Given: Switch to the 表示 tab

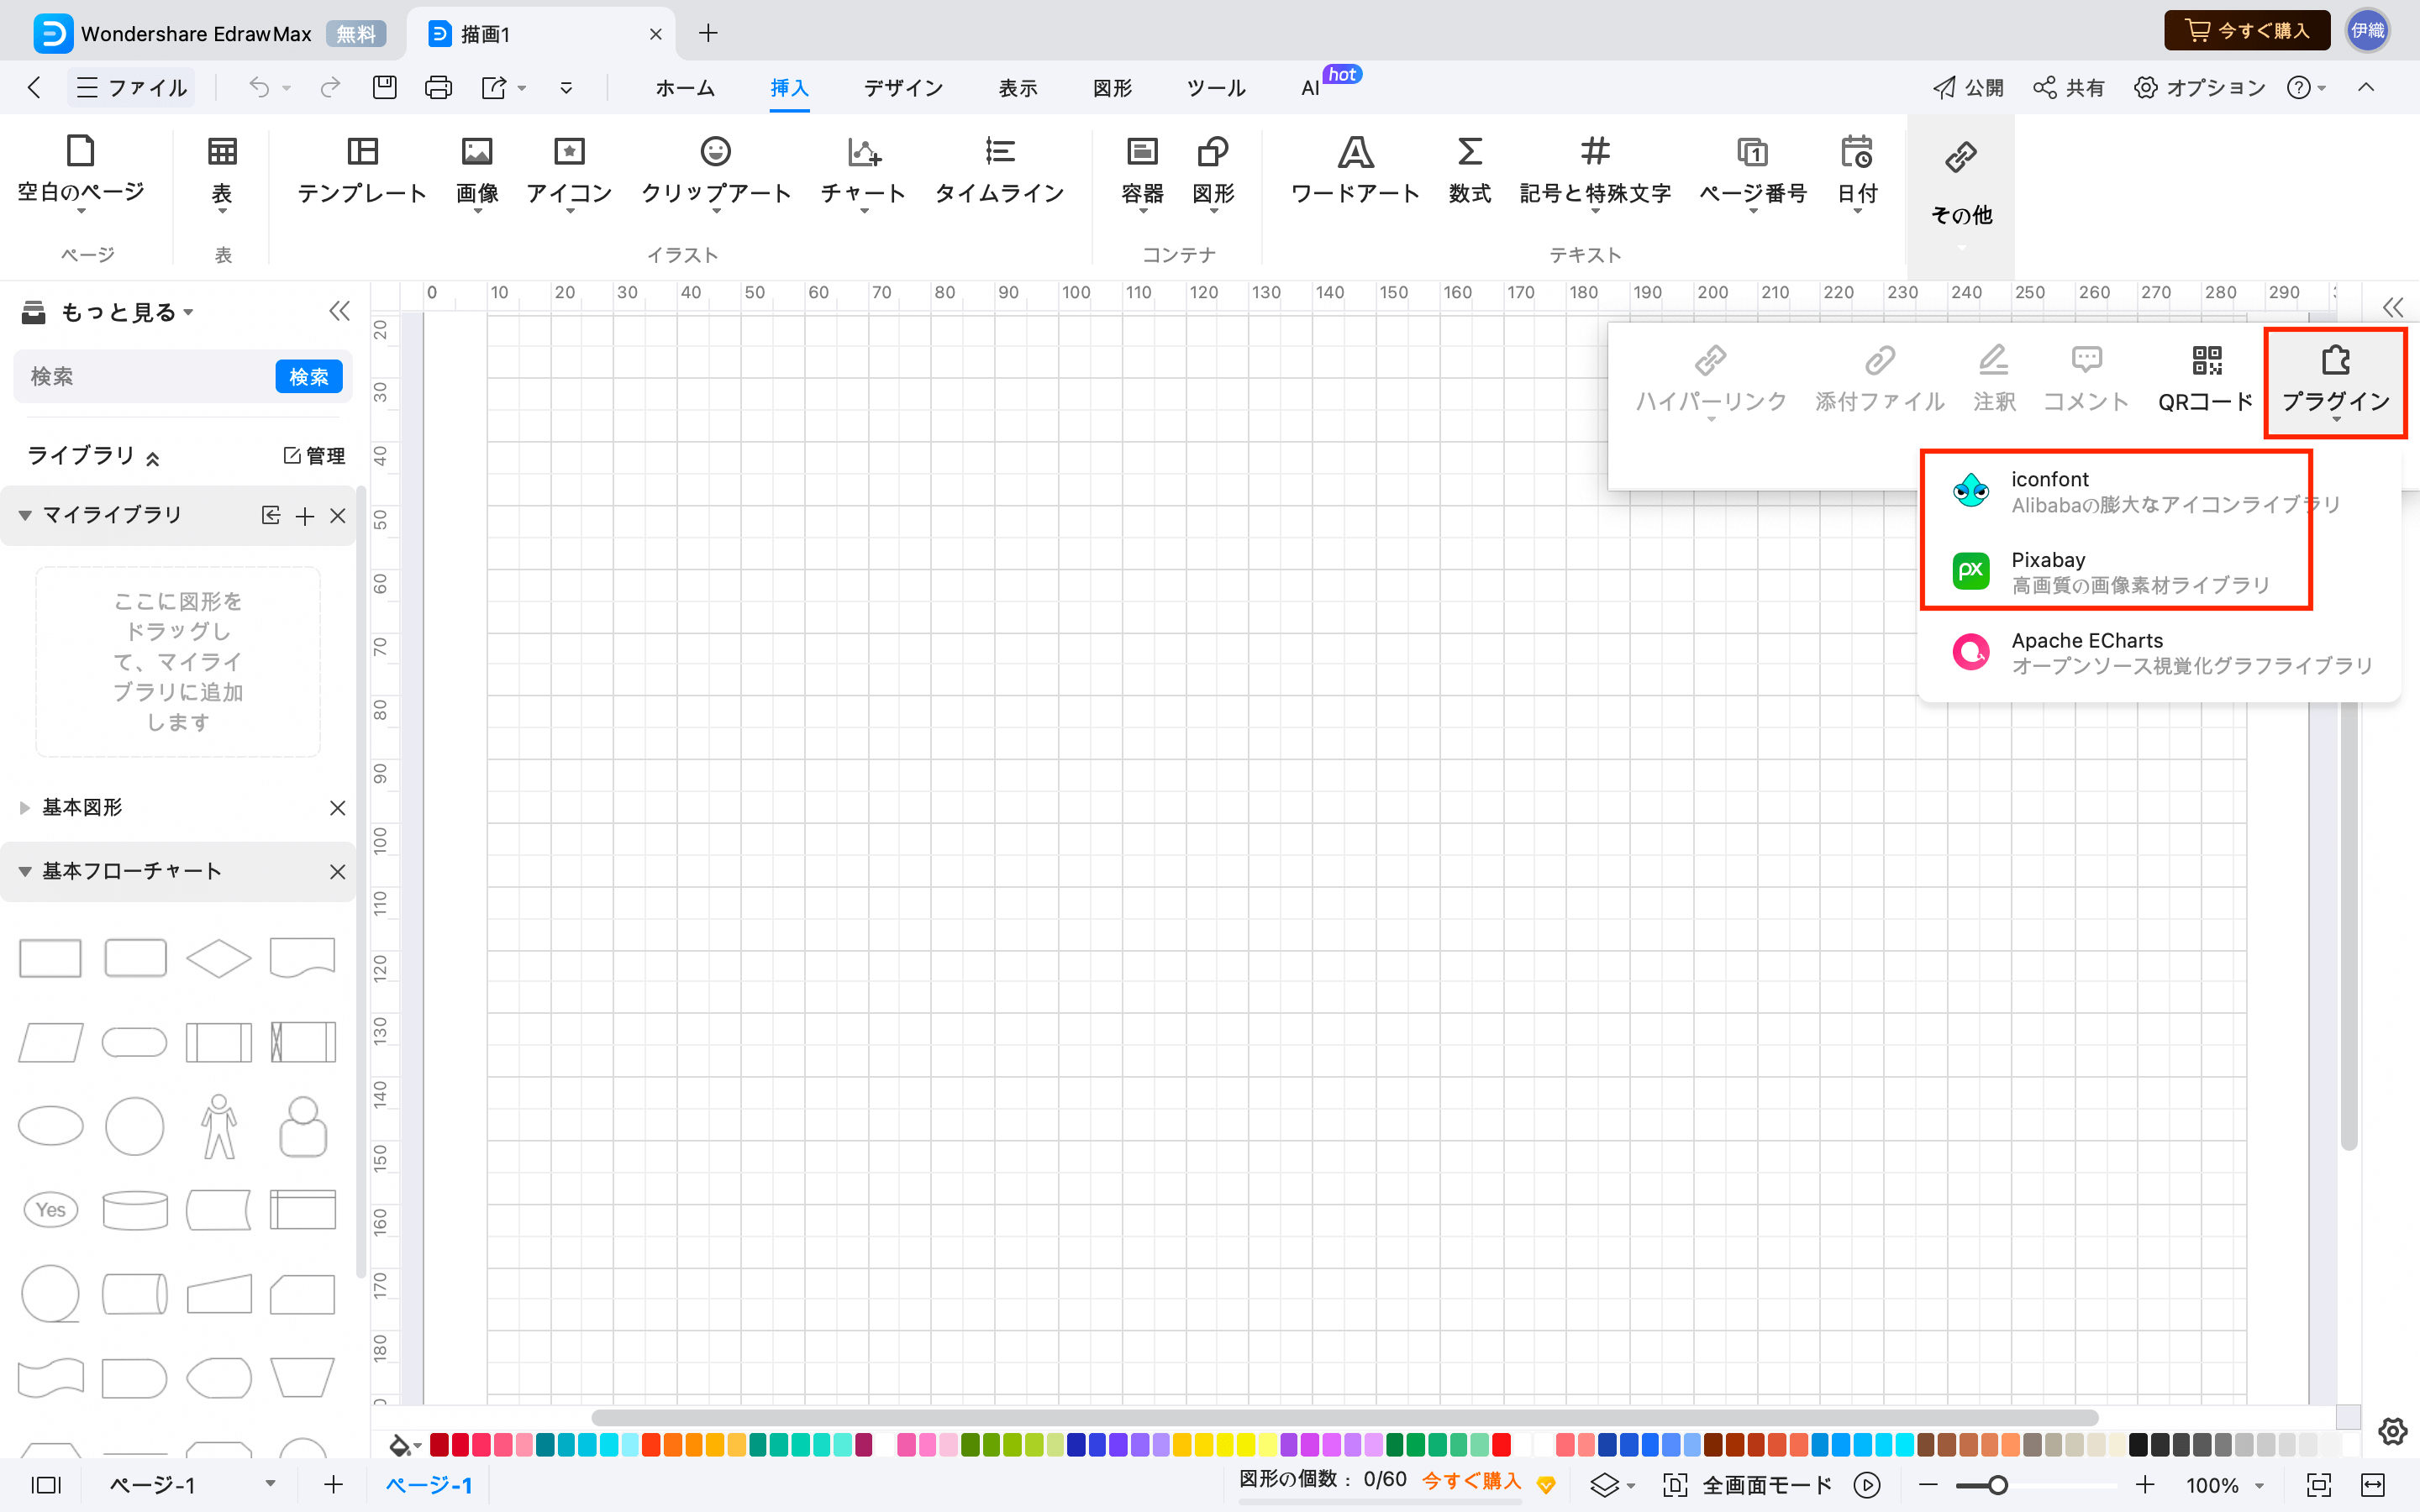Looking at the screenshot, I should (x=1018, y=88).
